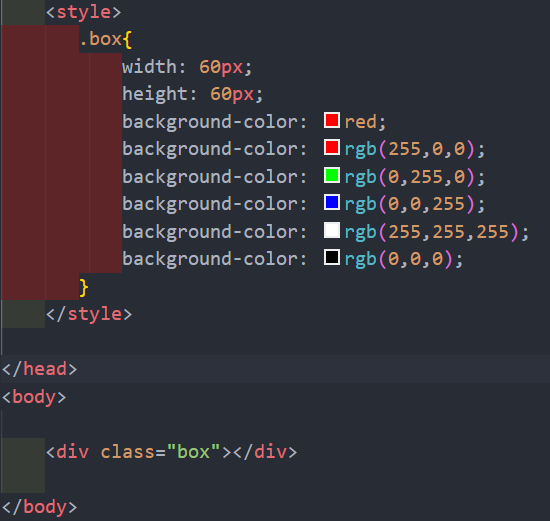Image resolution: width=550 pixels, height=521 pixels.
Task: Open the swatch for rgb(255,0,0)
Action: click(331, 147)
